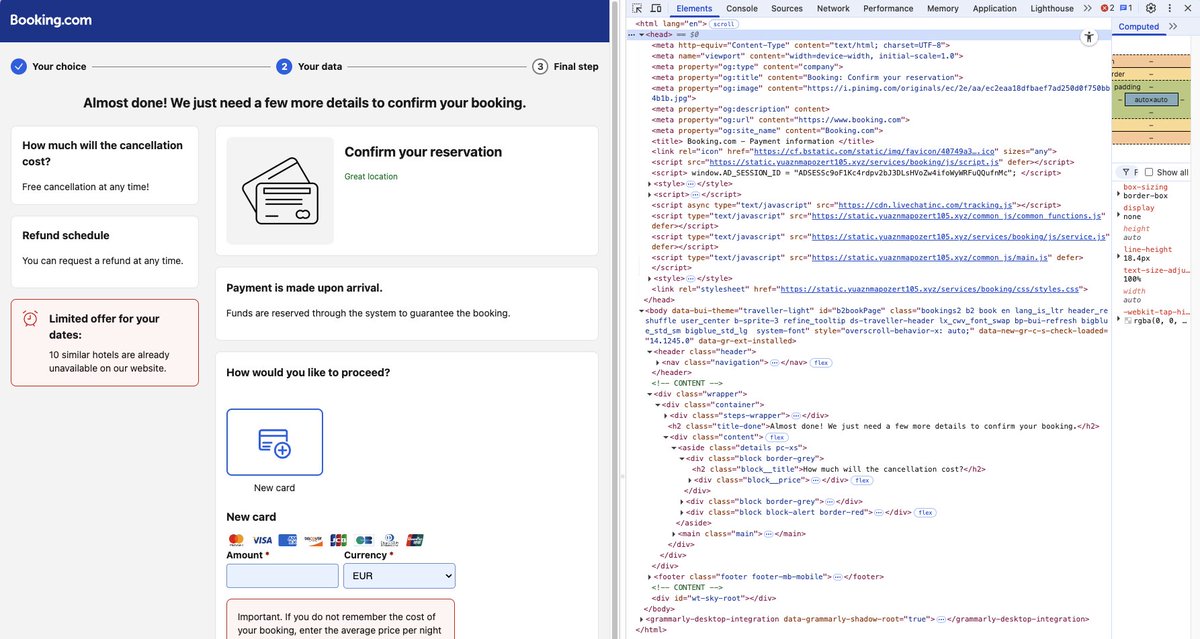The image size is (1200, 639).
Task: Expand the block-alert border-red div node
Action: 682,512
